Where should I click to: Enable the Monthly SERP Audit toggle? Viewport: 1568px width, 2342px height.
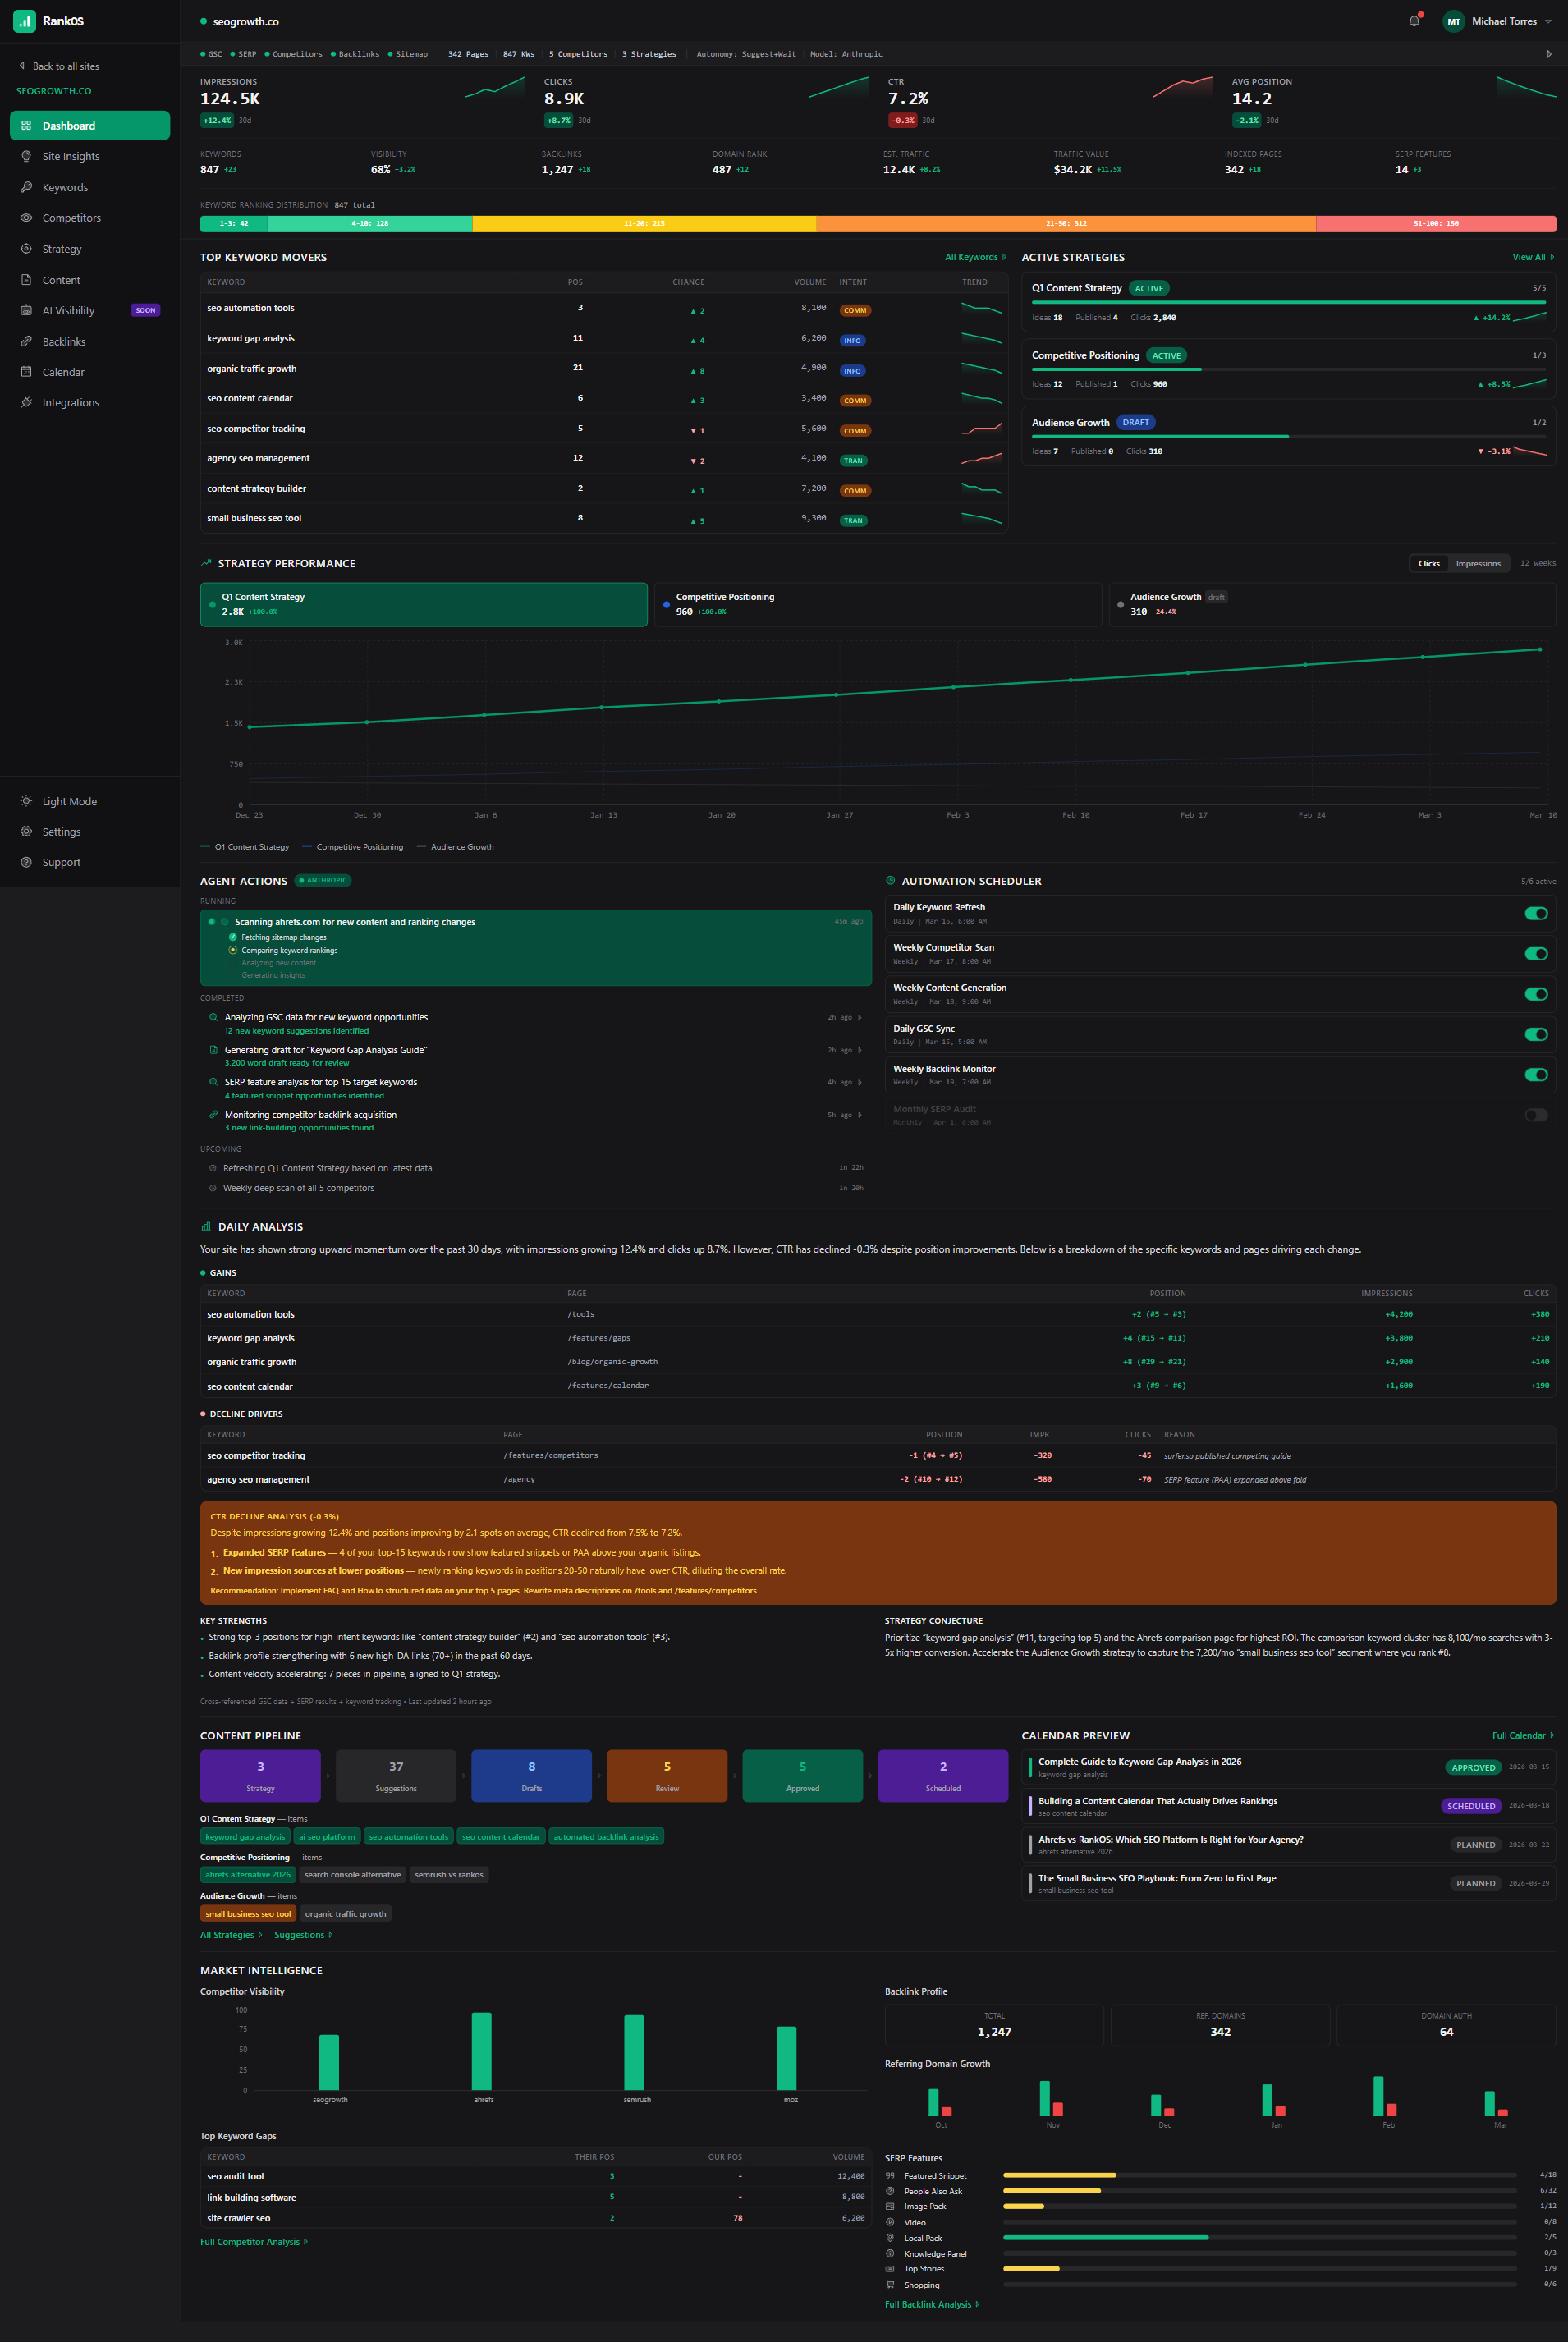pos(1535,1115)
